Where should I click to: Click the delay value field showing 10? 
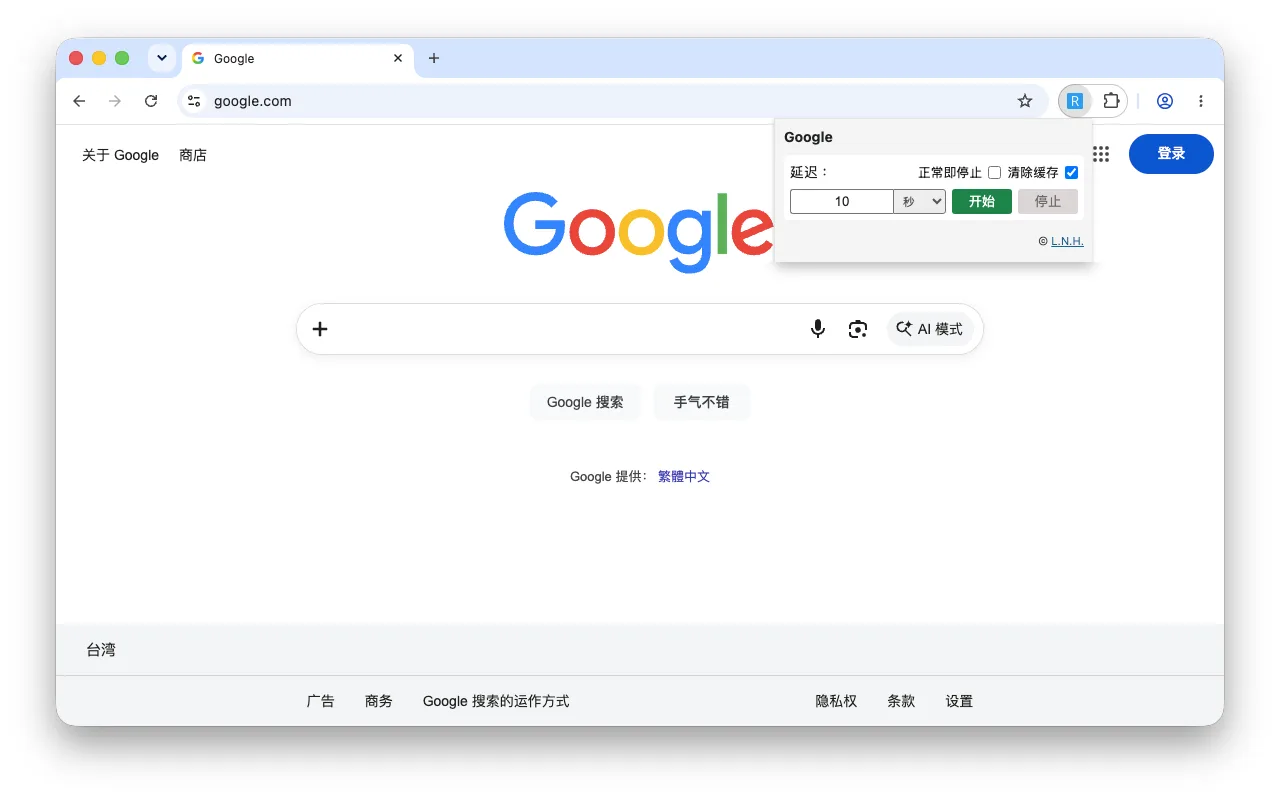(842, 202)
